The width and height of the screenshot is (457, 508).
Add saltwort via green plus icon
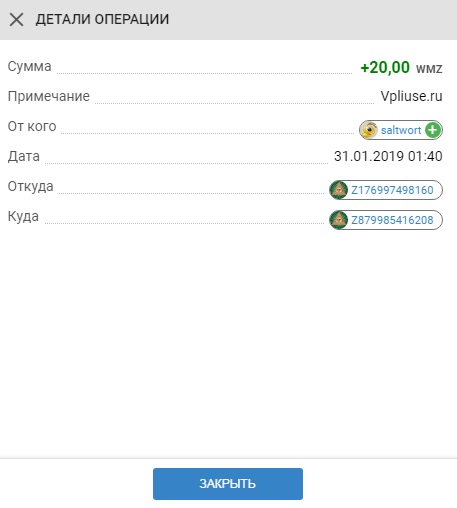433,130
